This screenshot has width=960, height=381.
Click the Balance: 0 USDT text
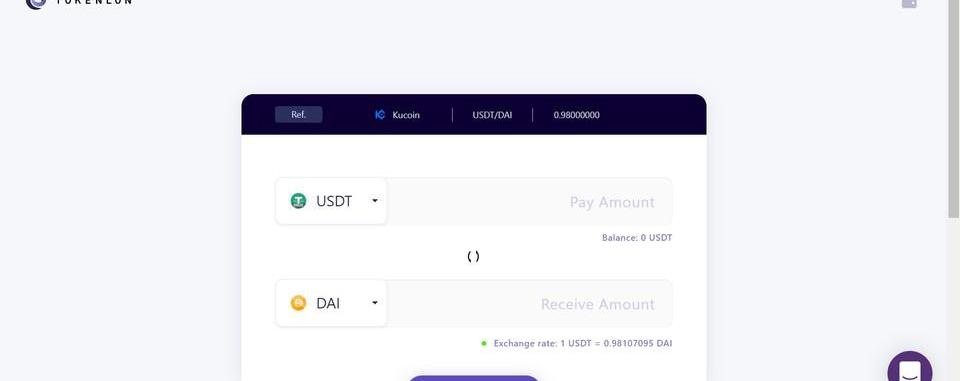[x=637, y=238]
